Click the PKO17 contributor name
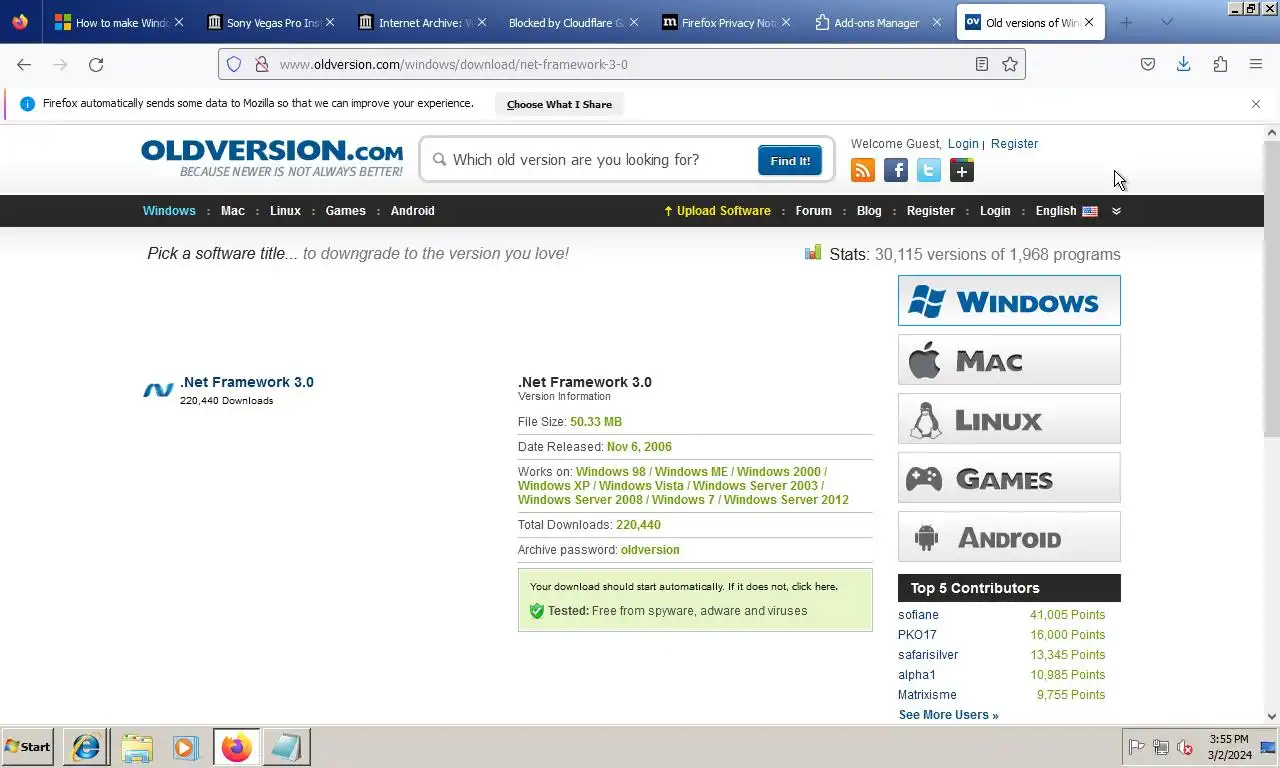Viewport: 1280px width, 768px height. click(x=917, y=635)
